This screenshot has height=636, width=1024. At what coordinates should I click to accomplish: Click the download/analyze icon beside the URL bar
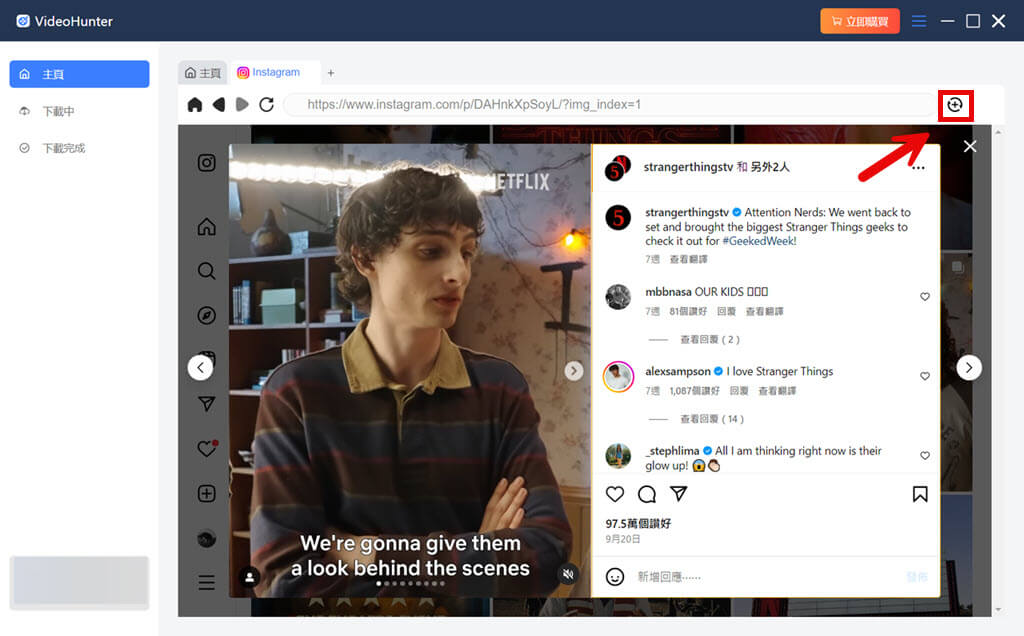tap(955, 105)
